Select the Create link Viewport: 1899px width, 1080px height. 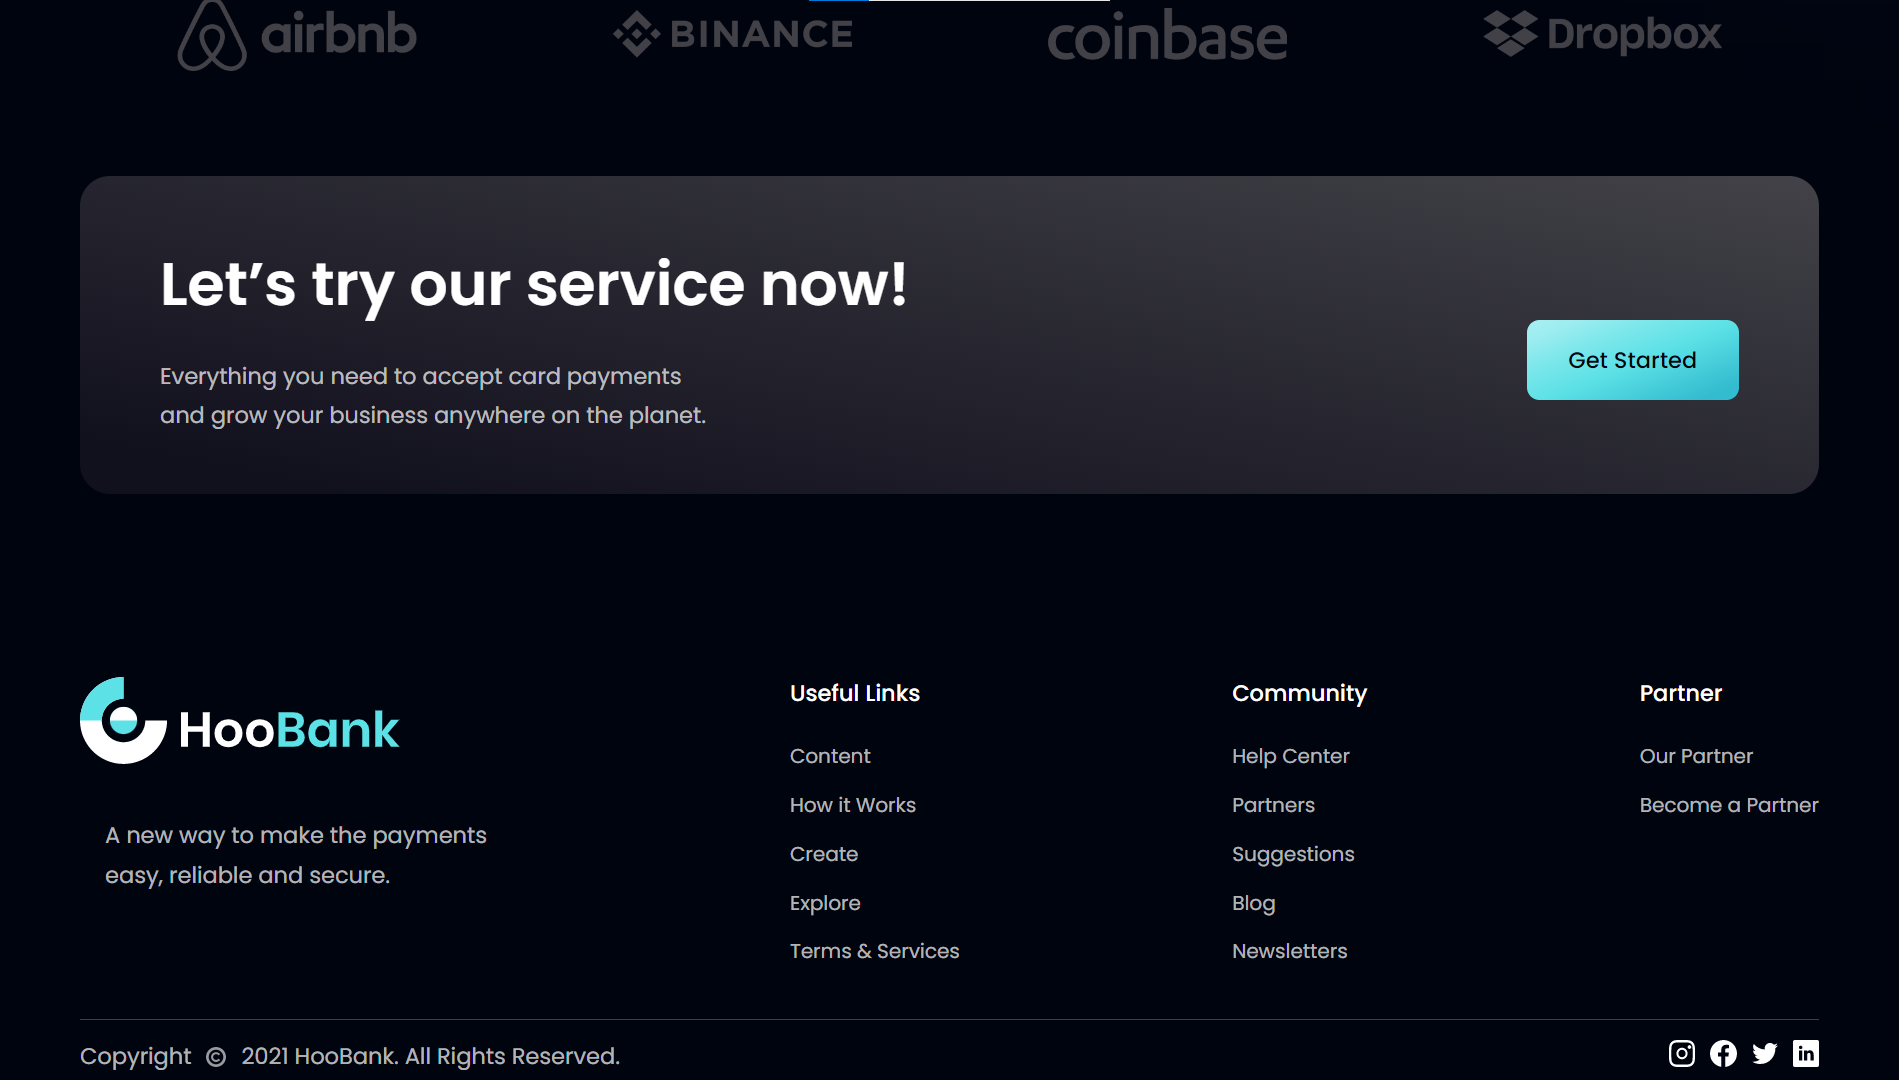(x=823, y=854)
